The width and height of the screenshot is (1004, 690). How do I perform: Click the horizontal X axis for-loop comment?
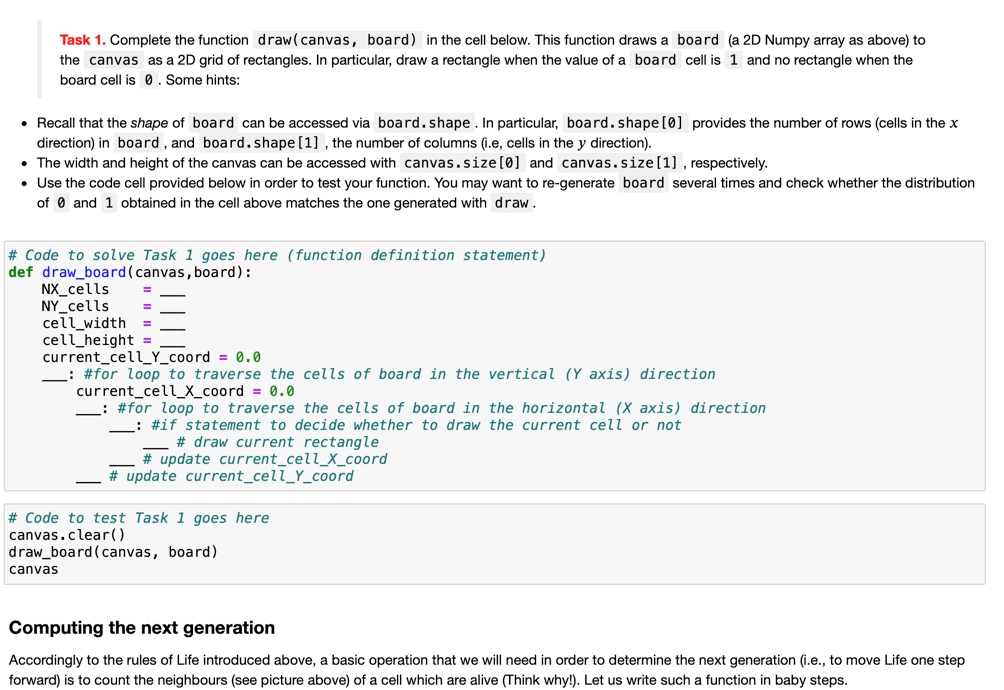click(440, 407)
